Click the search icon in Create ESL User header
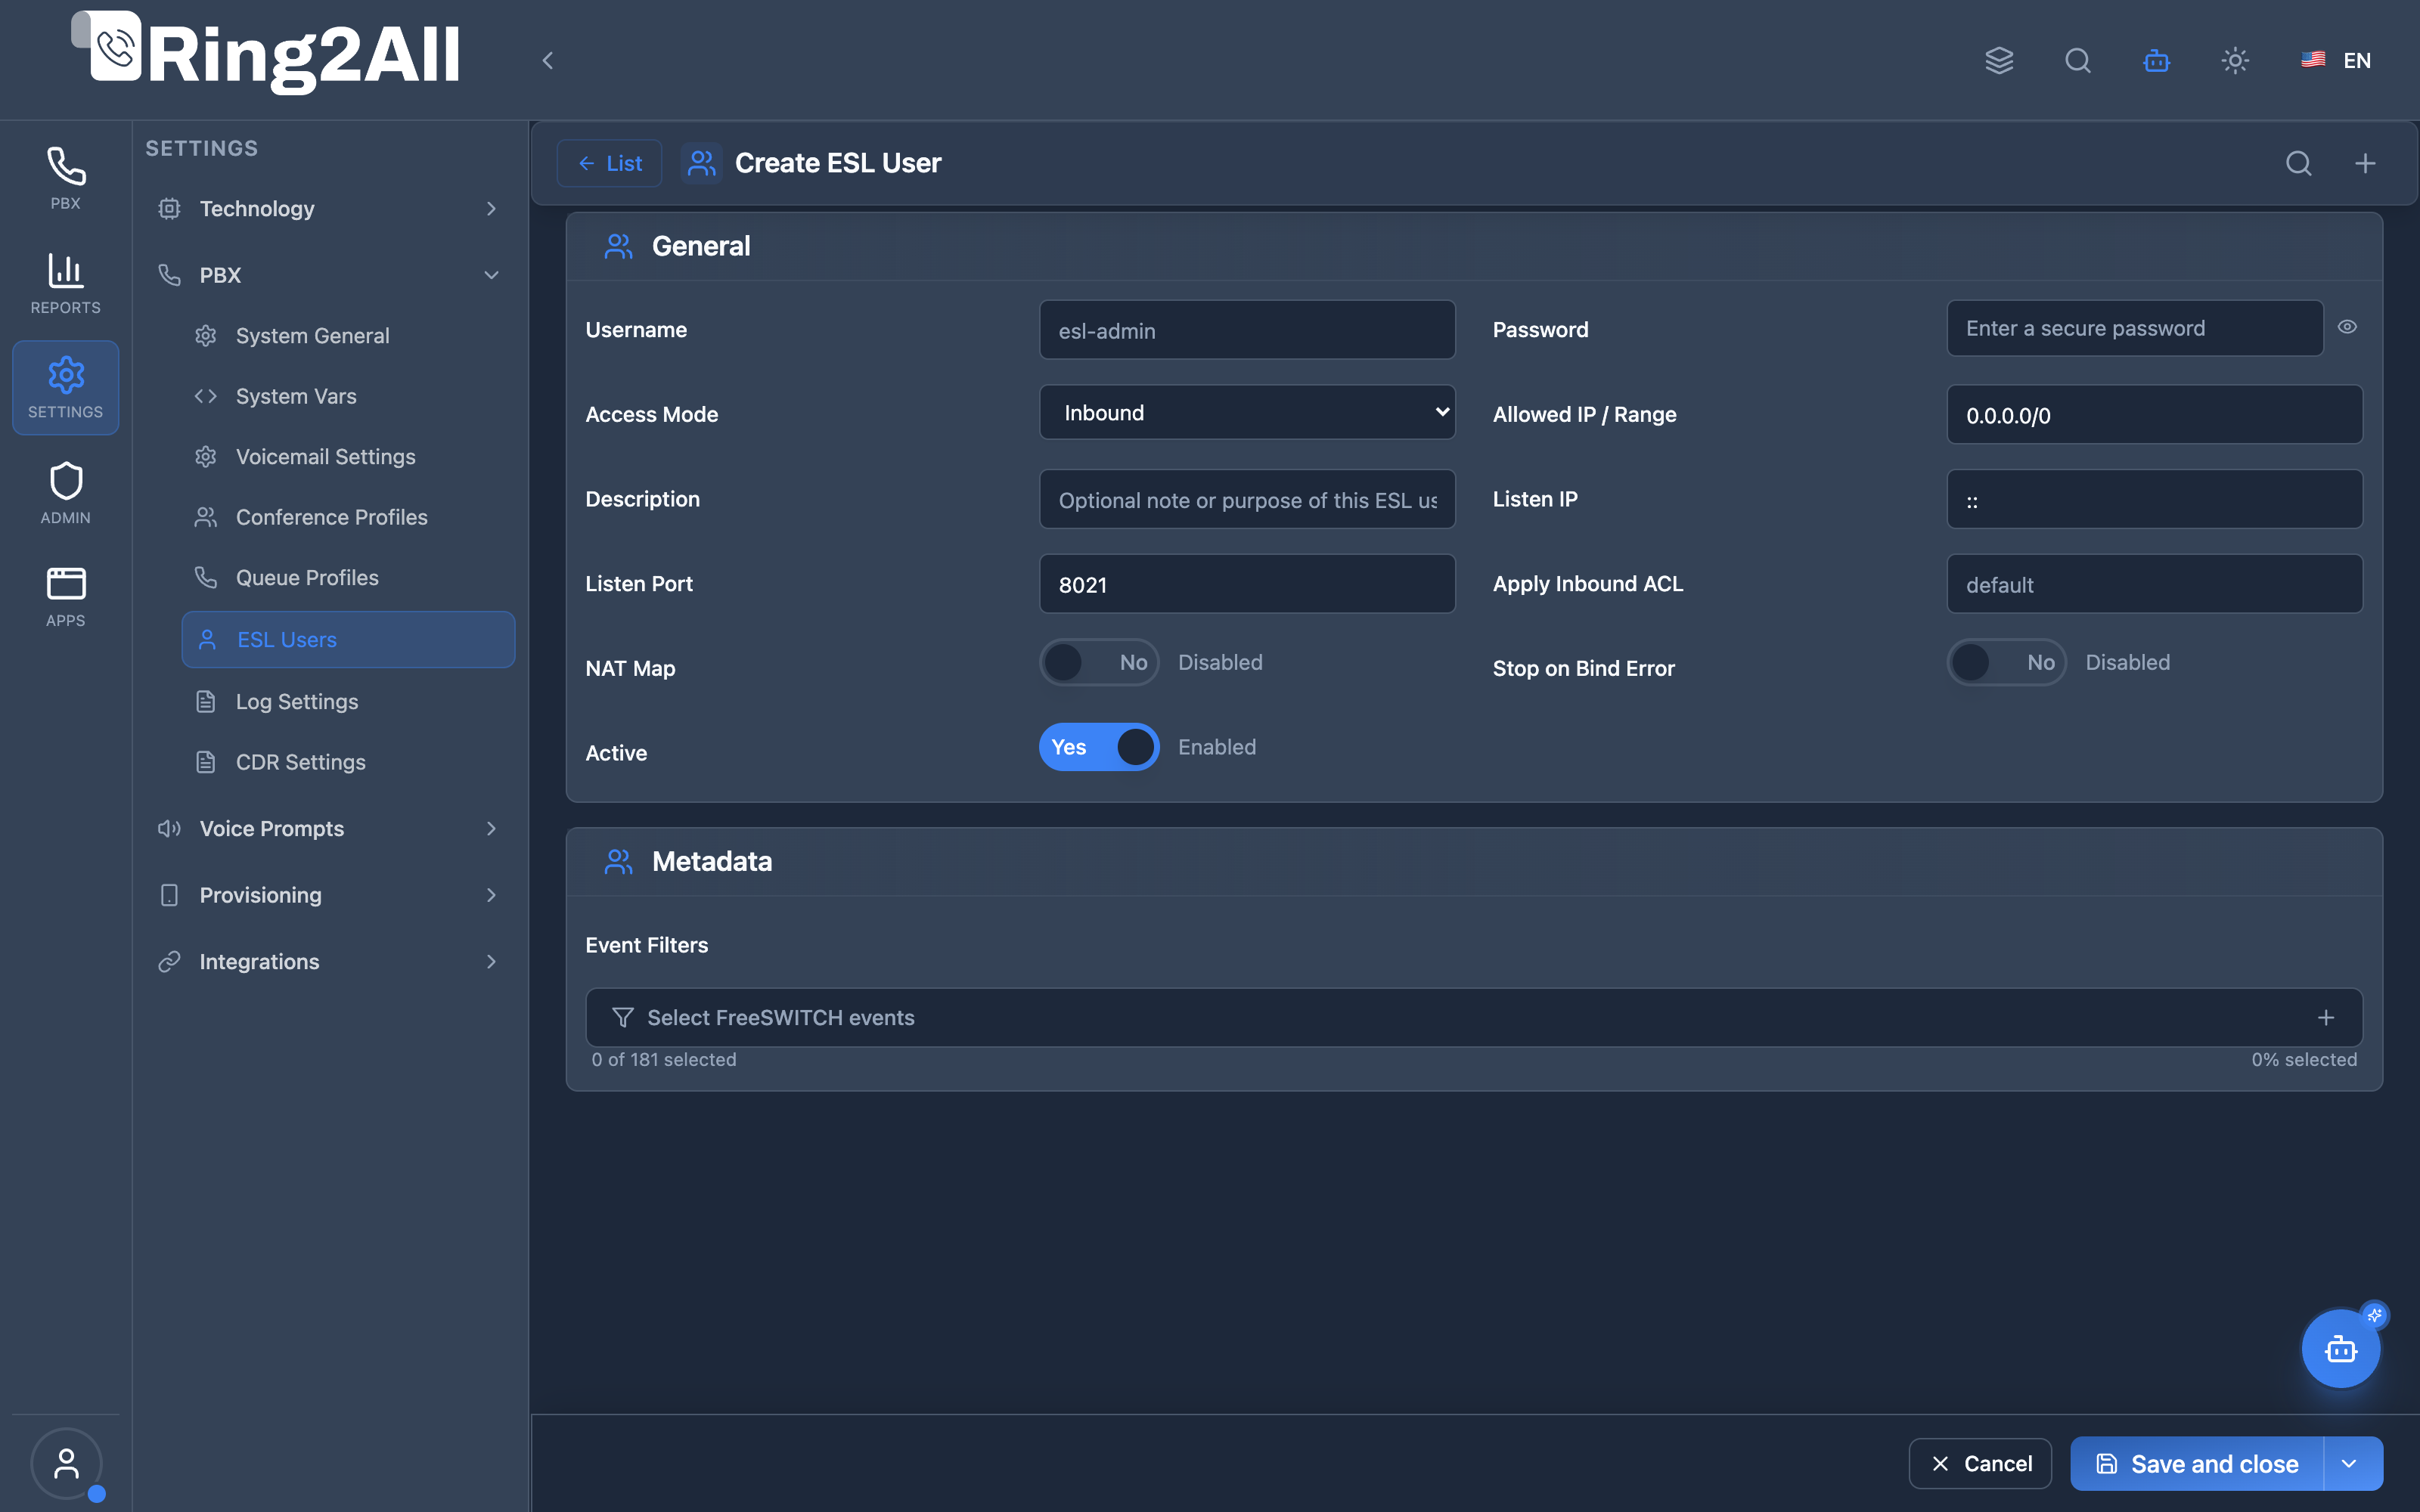Viewport: 2420px width, 1512px height. click(x=2299, y=163)
